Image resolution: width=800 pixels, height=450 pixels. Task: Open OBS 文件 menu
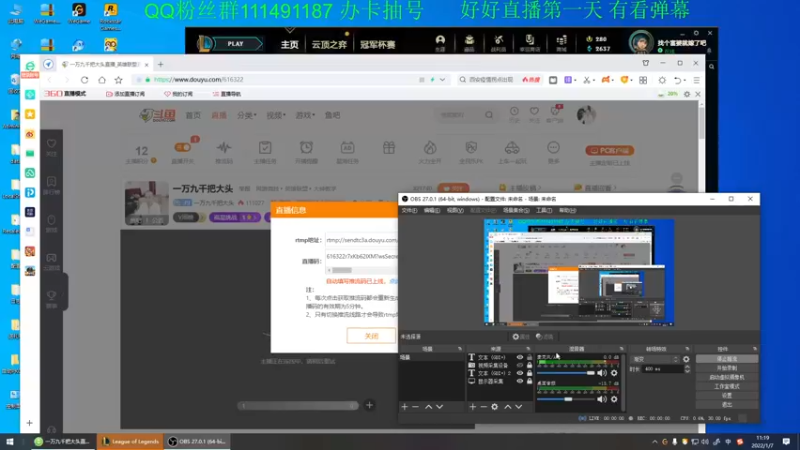coord(409,210)
